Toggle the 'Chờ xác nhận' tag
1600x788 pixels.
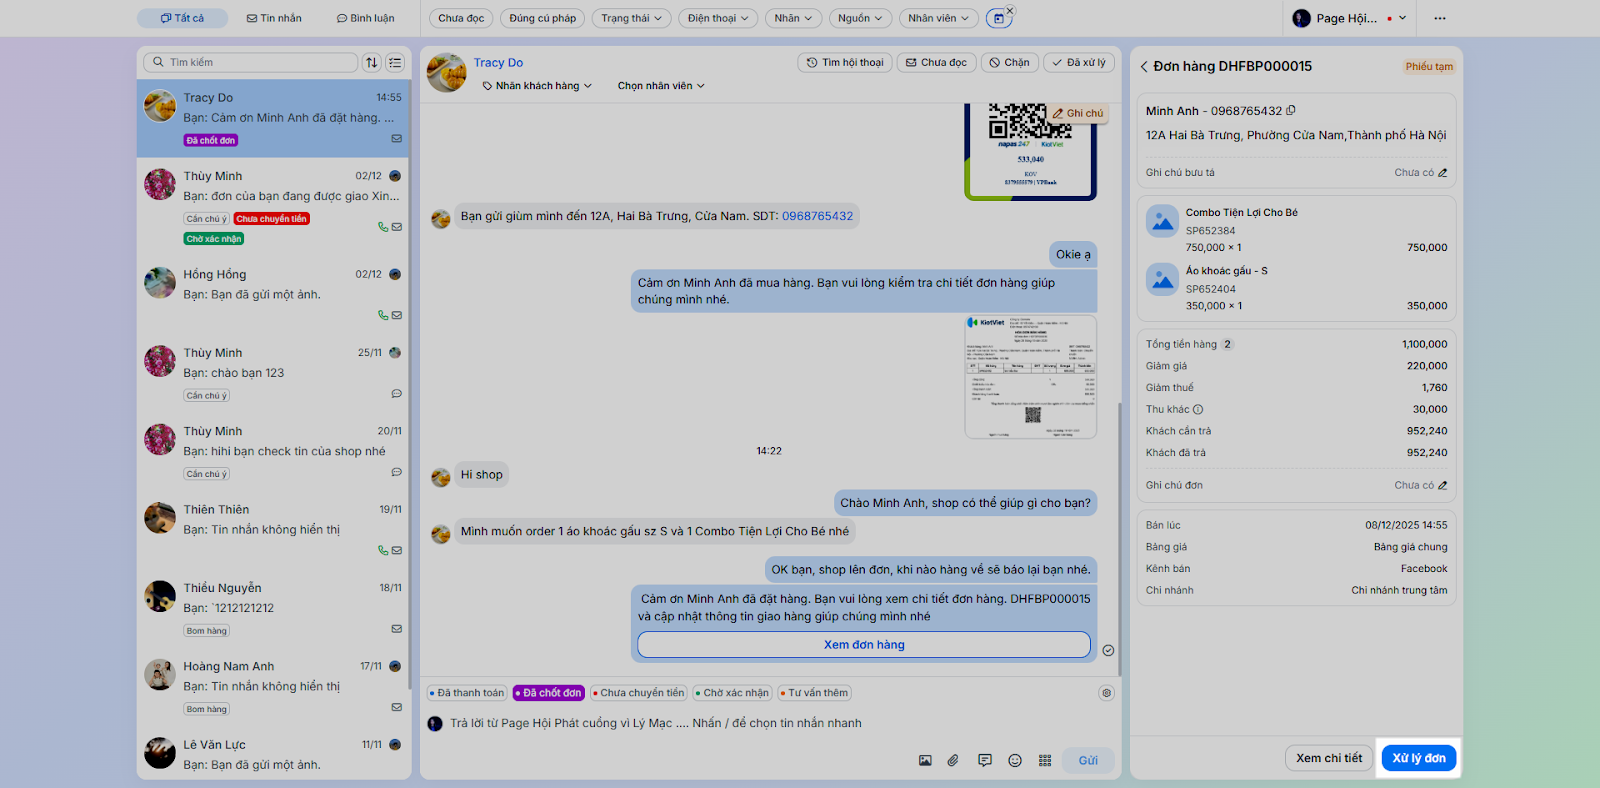(733, 693)
